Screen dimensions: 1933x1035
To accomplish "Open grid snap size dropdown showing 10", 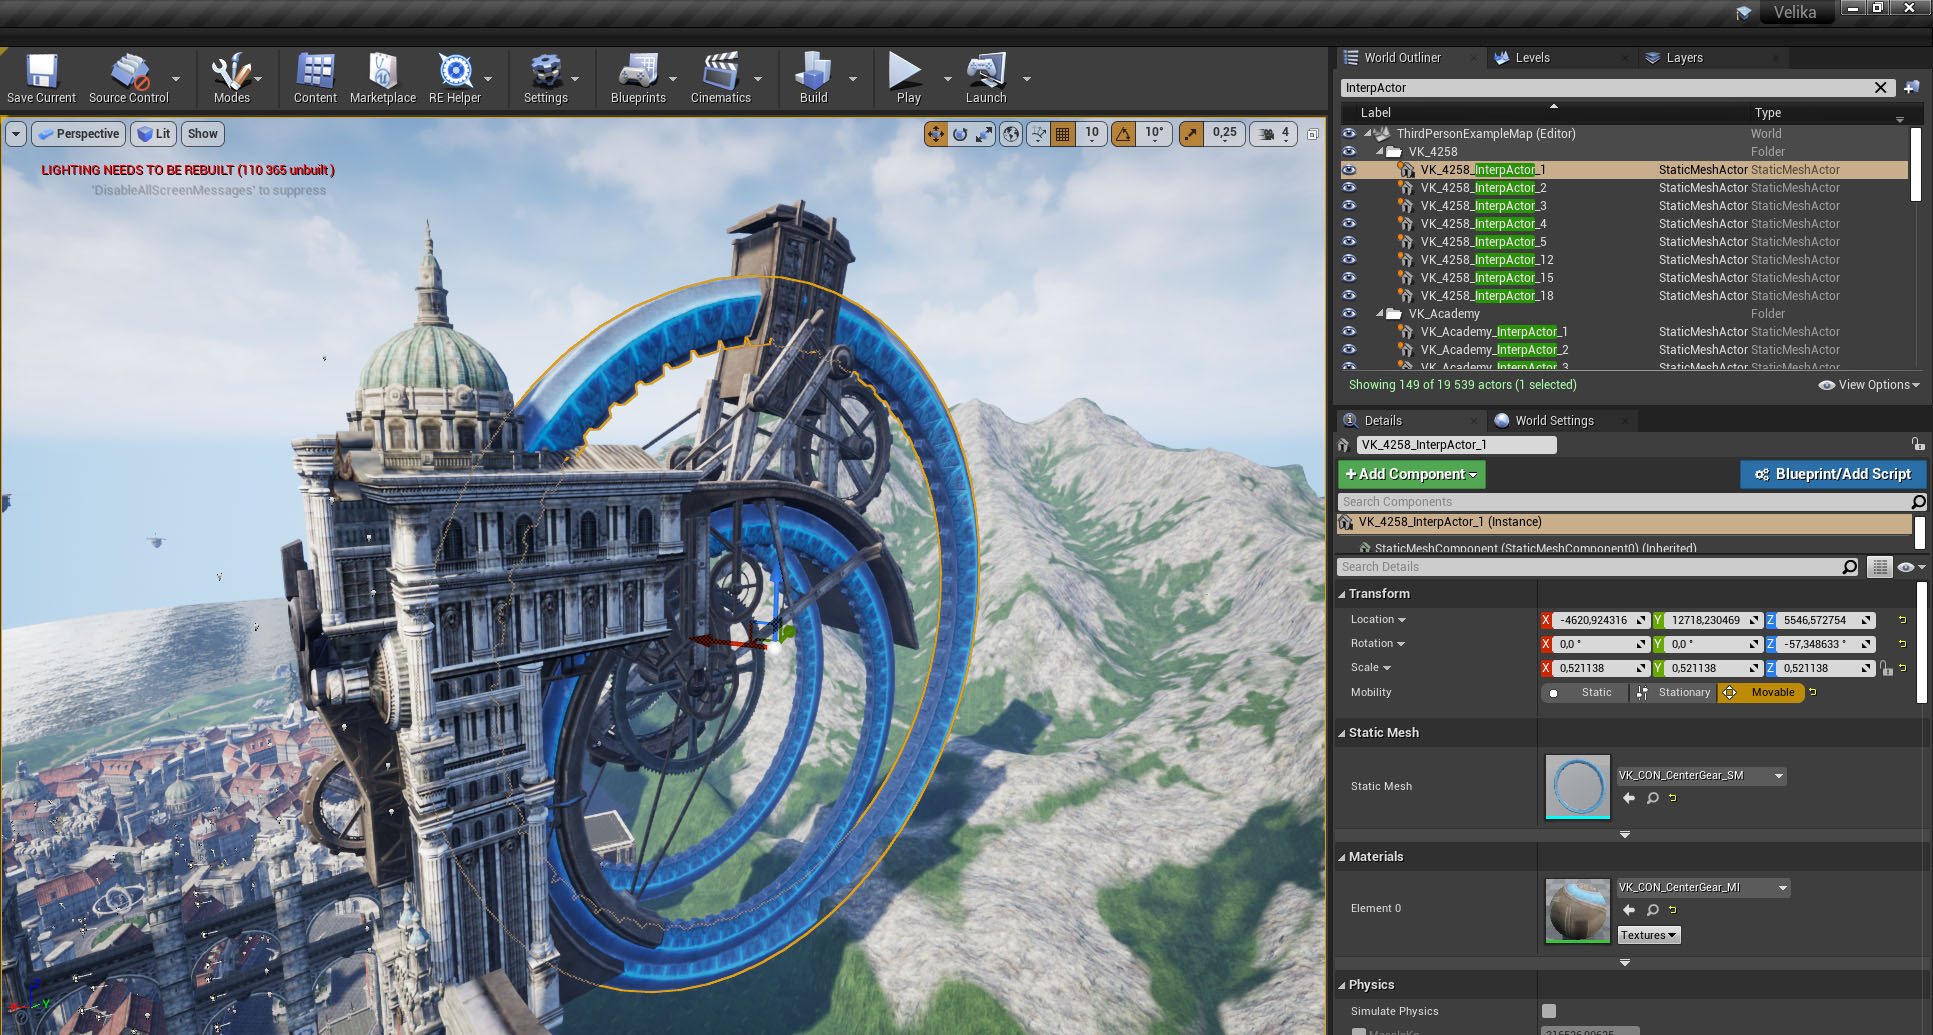I will click(x=1092, y=134).
